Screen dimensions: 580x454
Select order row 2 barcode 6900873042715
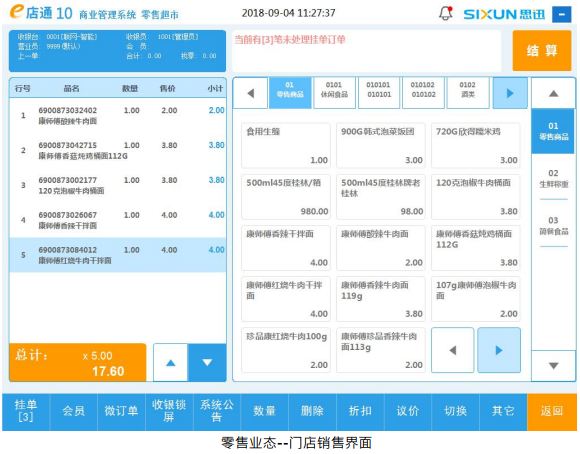(118, 150)
